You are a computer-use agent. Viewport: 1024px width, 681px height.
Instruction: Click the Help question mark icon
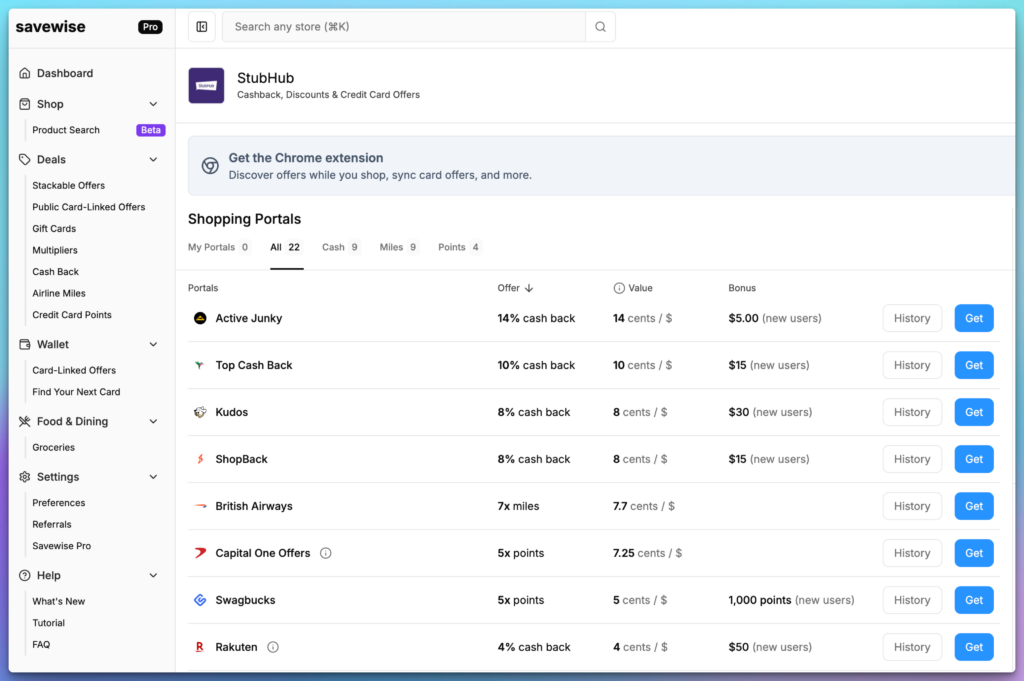(25, 575)
